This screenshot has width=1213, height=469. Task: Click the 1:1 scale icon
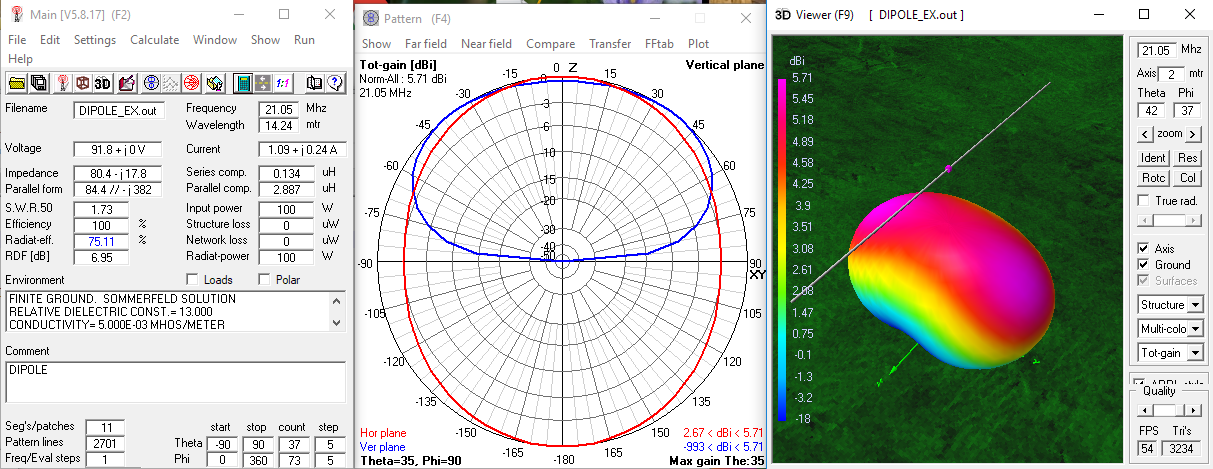pyautogui.click(x=283, y=83)
